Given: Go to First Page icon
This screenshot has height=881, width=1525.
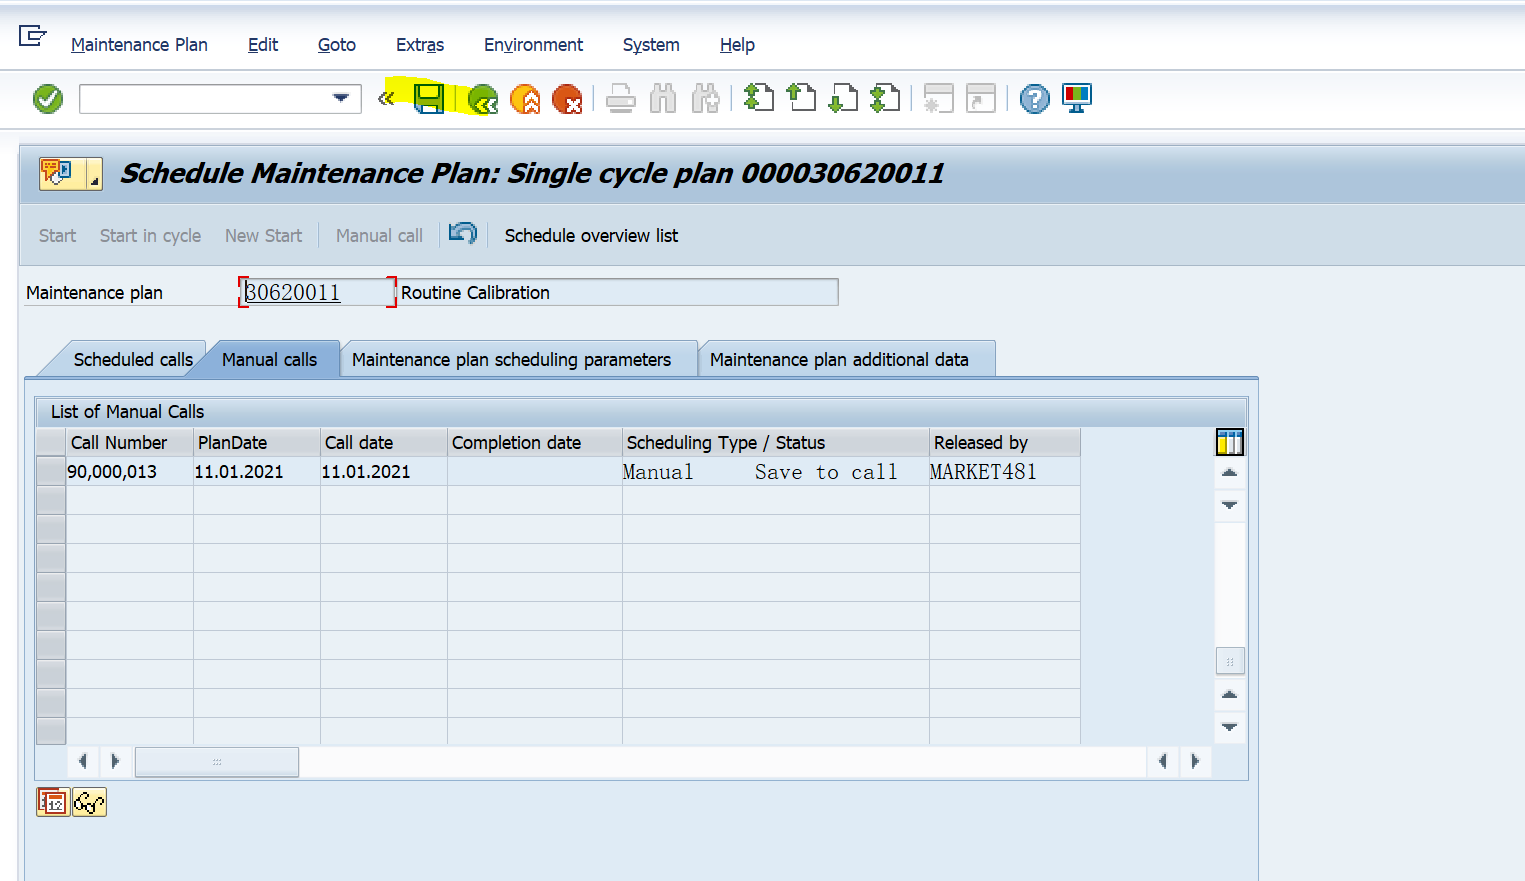Looking at the screenshot, I should (759, 98).
